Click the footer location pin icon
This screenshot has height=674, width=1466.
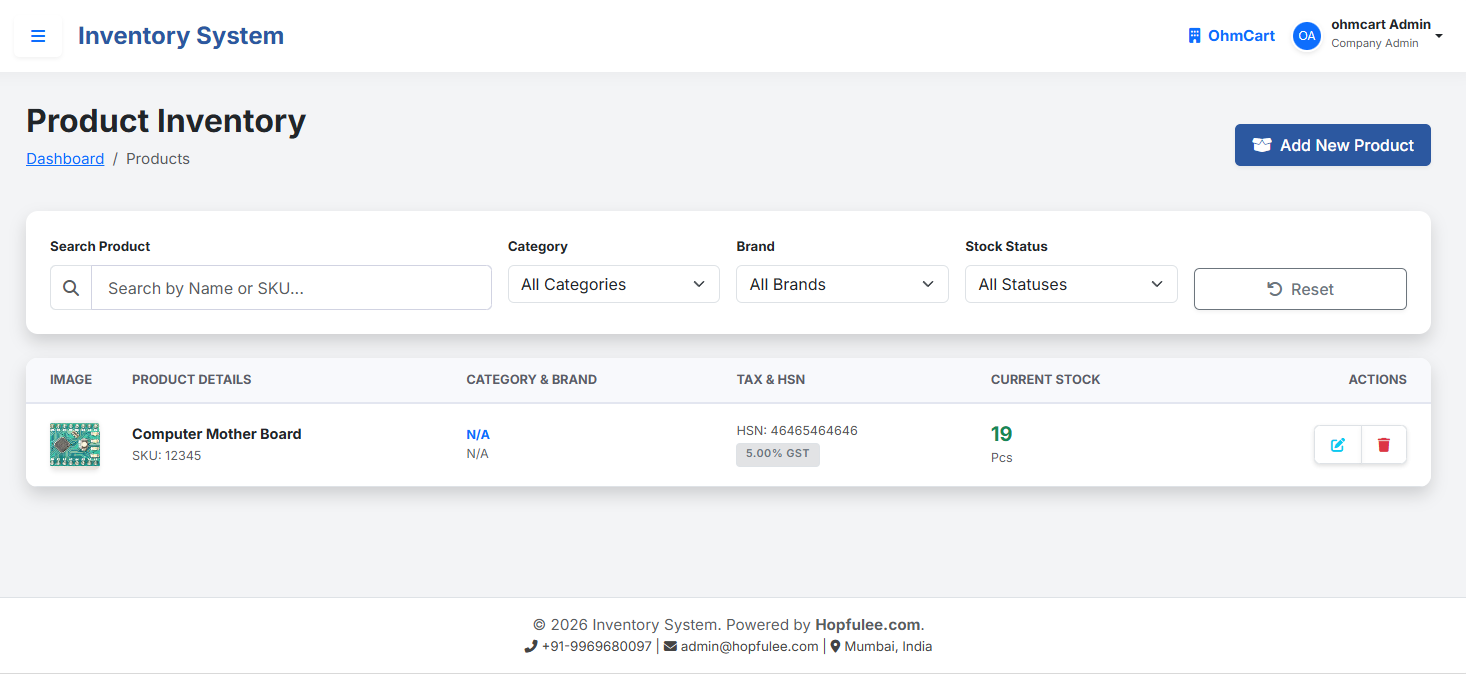[835, 647]
